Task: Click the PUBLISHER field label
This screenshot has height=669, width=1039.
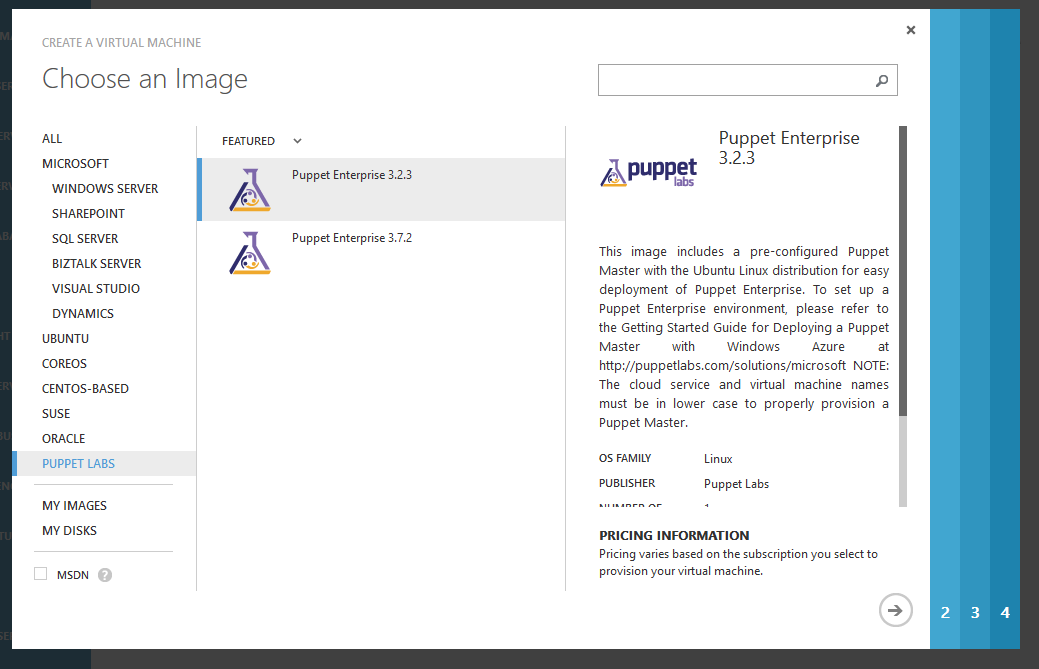Action: click(627, 484)
